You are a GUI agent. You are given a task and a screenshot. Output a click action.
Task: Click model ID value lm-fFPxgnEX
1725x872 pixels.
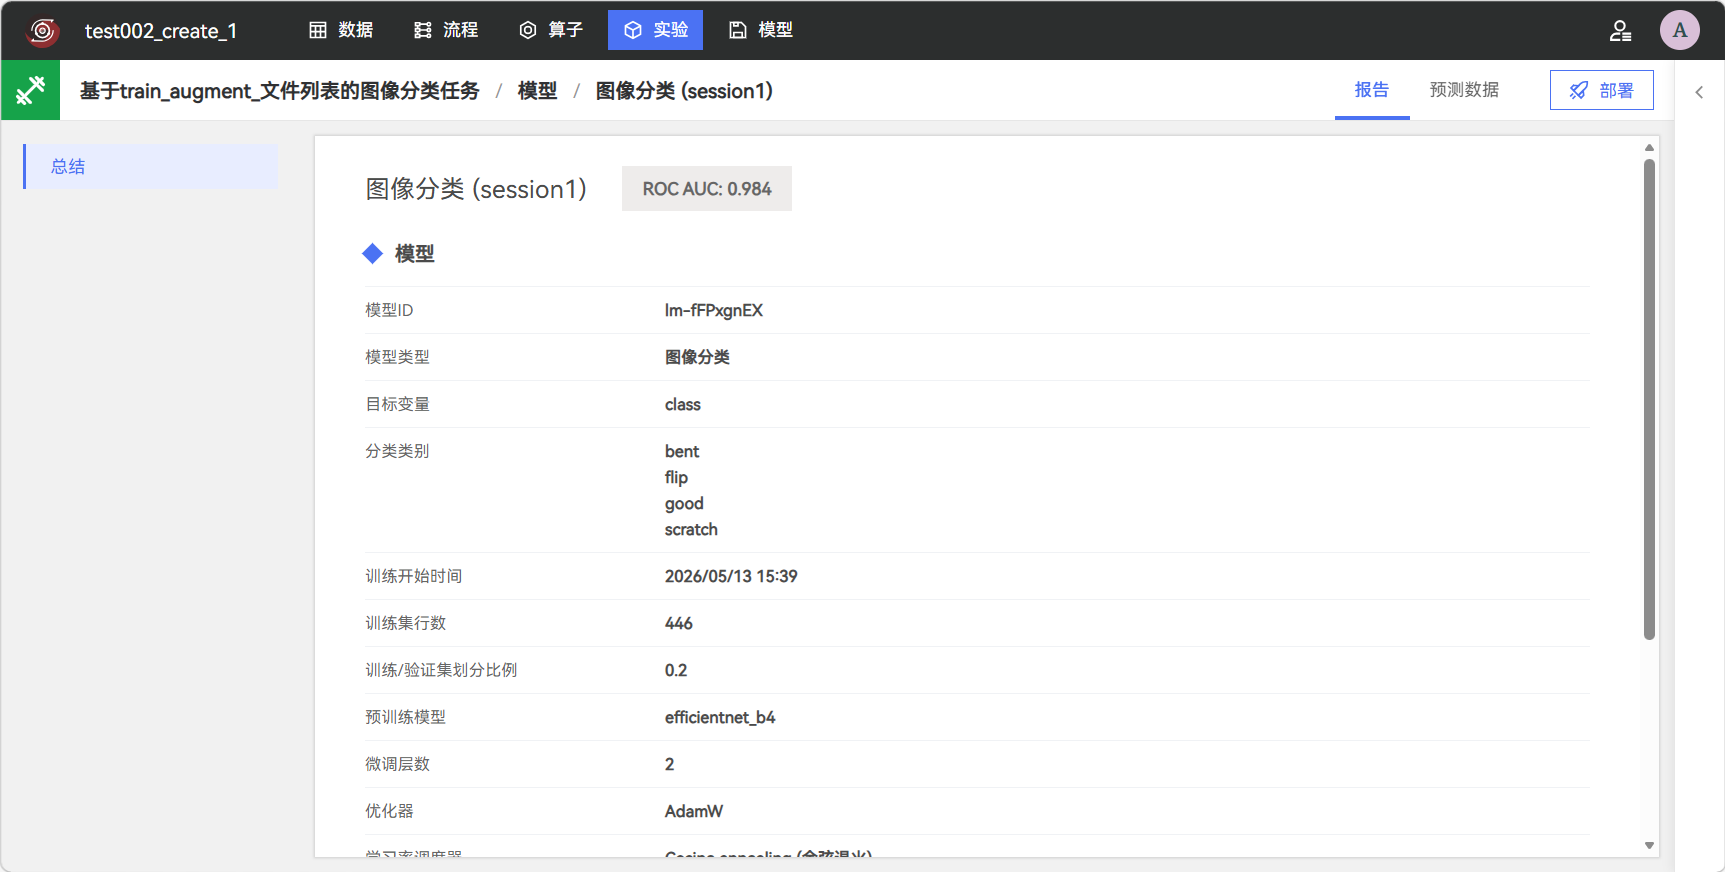coord(714,310)
